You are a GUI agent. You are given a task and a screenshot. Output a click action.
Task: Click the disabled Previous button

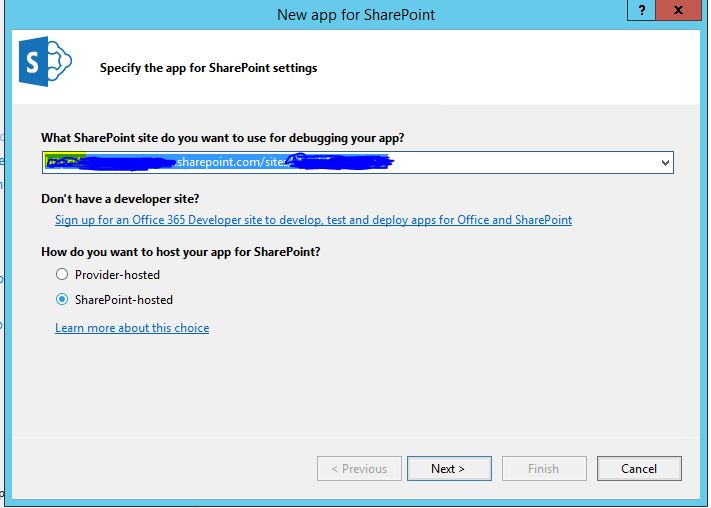click(x=359, y=469)
